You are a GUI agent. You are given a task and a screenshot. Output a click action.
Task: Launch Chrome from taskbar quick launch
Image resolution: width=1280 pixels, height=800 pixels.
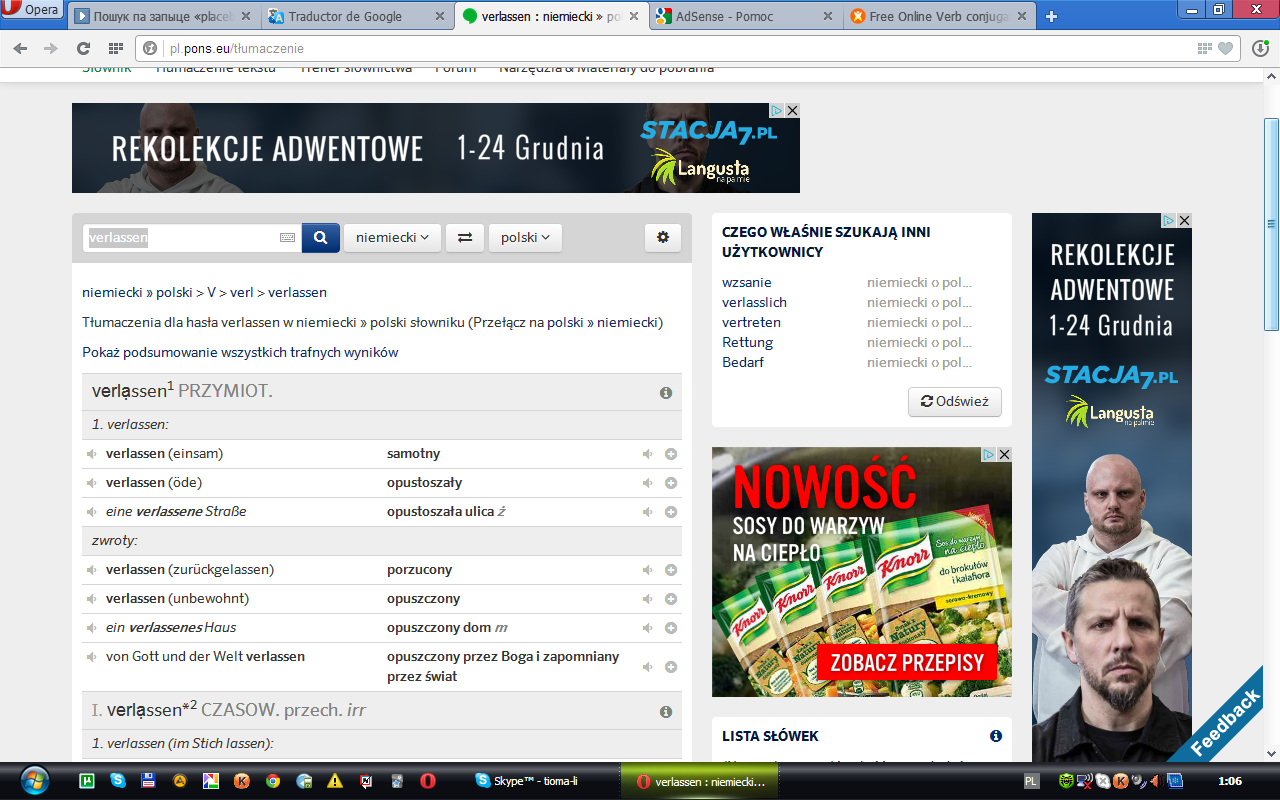click(272, 781)
